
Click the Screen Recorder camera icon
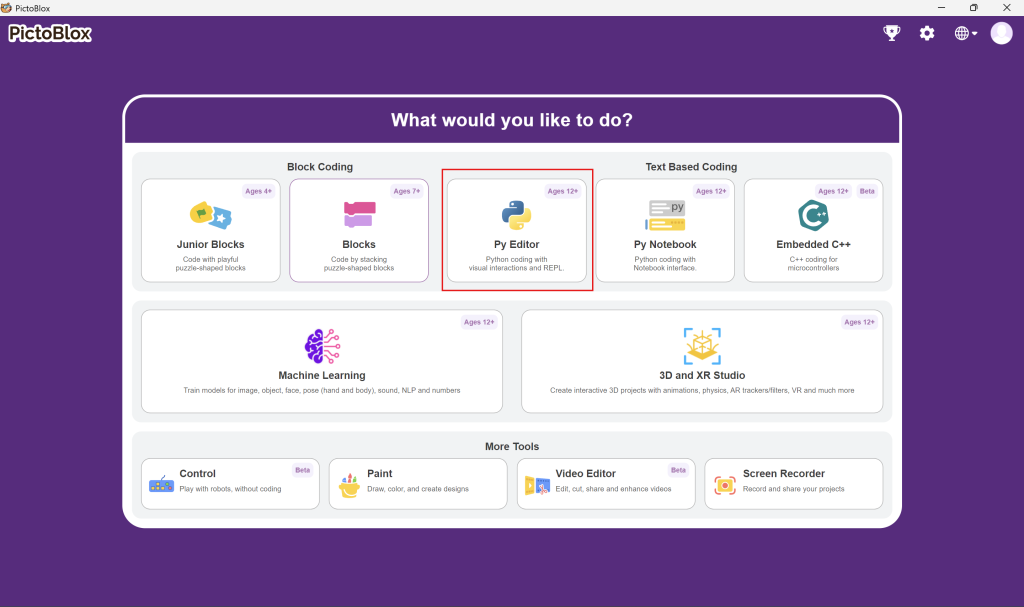(x=725, y=485)
